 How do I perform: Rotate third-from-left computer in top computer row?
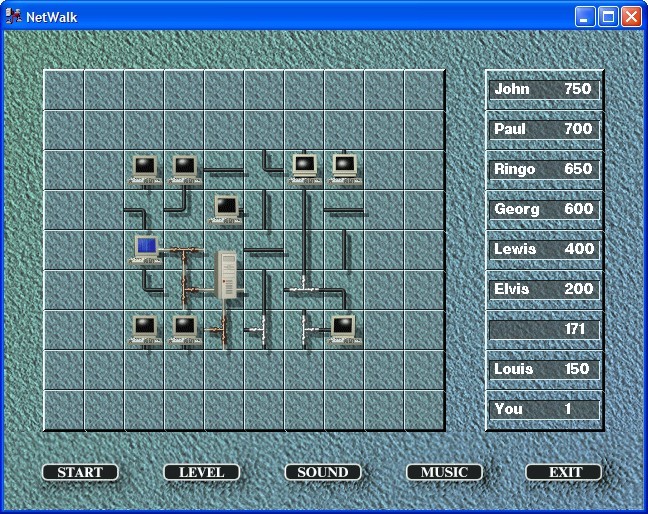305,170
